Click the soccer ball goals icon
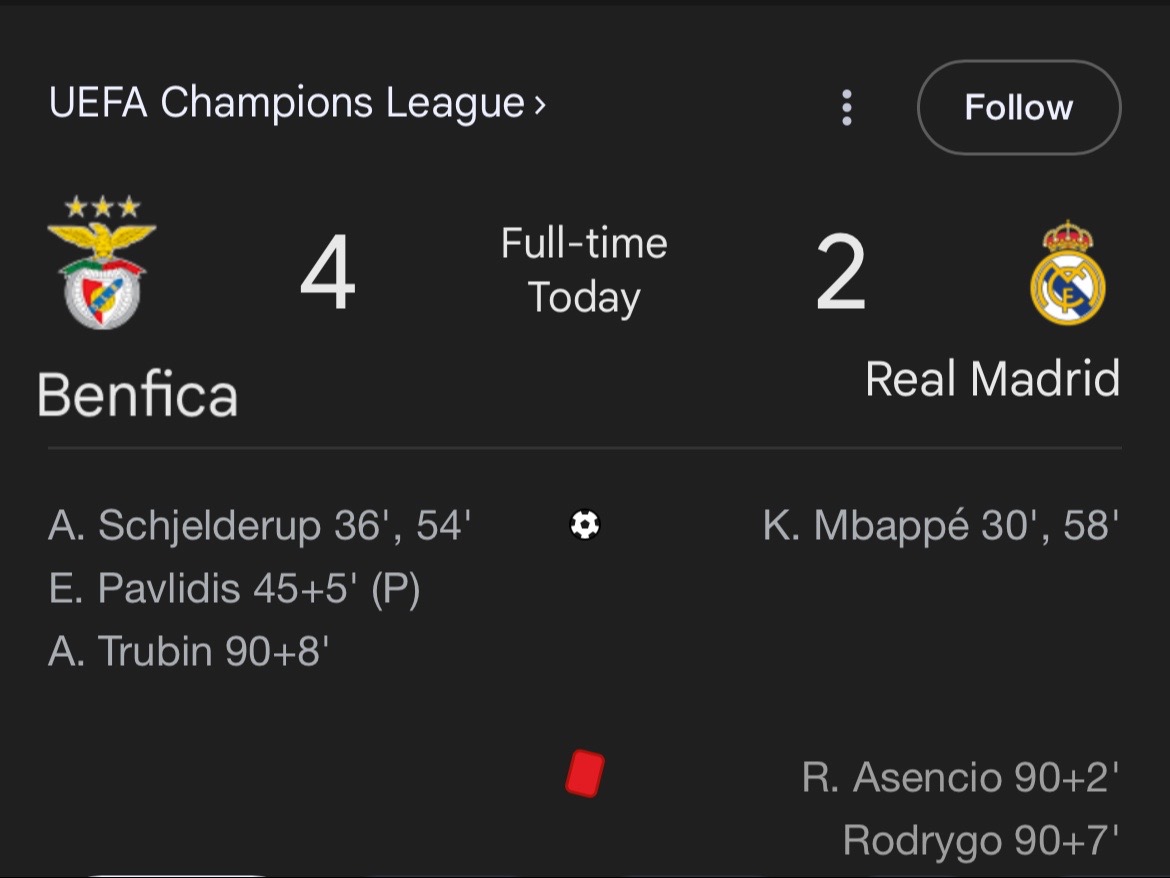 tap(585, 524)
